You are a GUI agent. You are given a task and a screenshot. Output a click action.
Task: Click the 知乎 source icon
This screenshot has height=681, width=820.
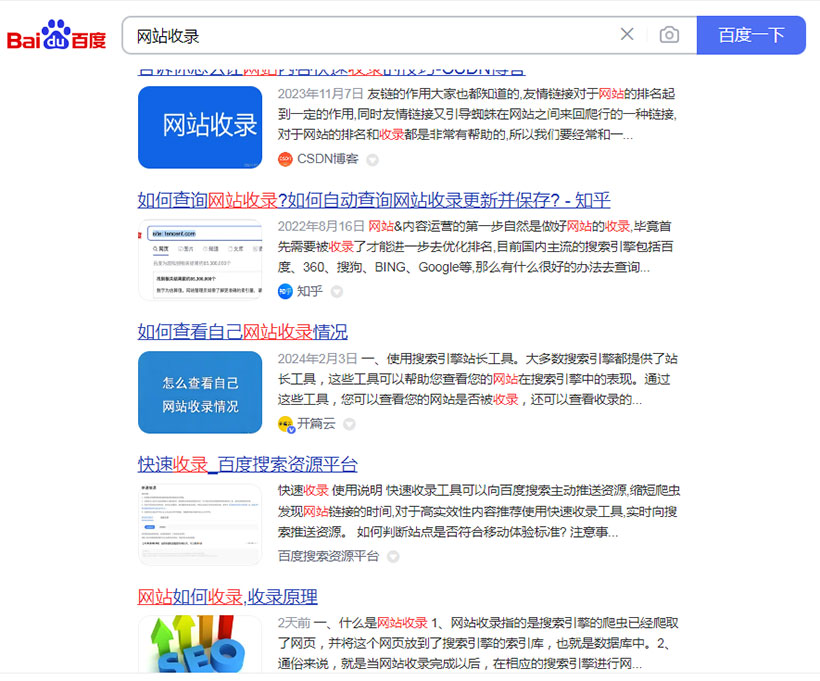pos(285,291)
